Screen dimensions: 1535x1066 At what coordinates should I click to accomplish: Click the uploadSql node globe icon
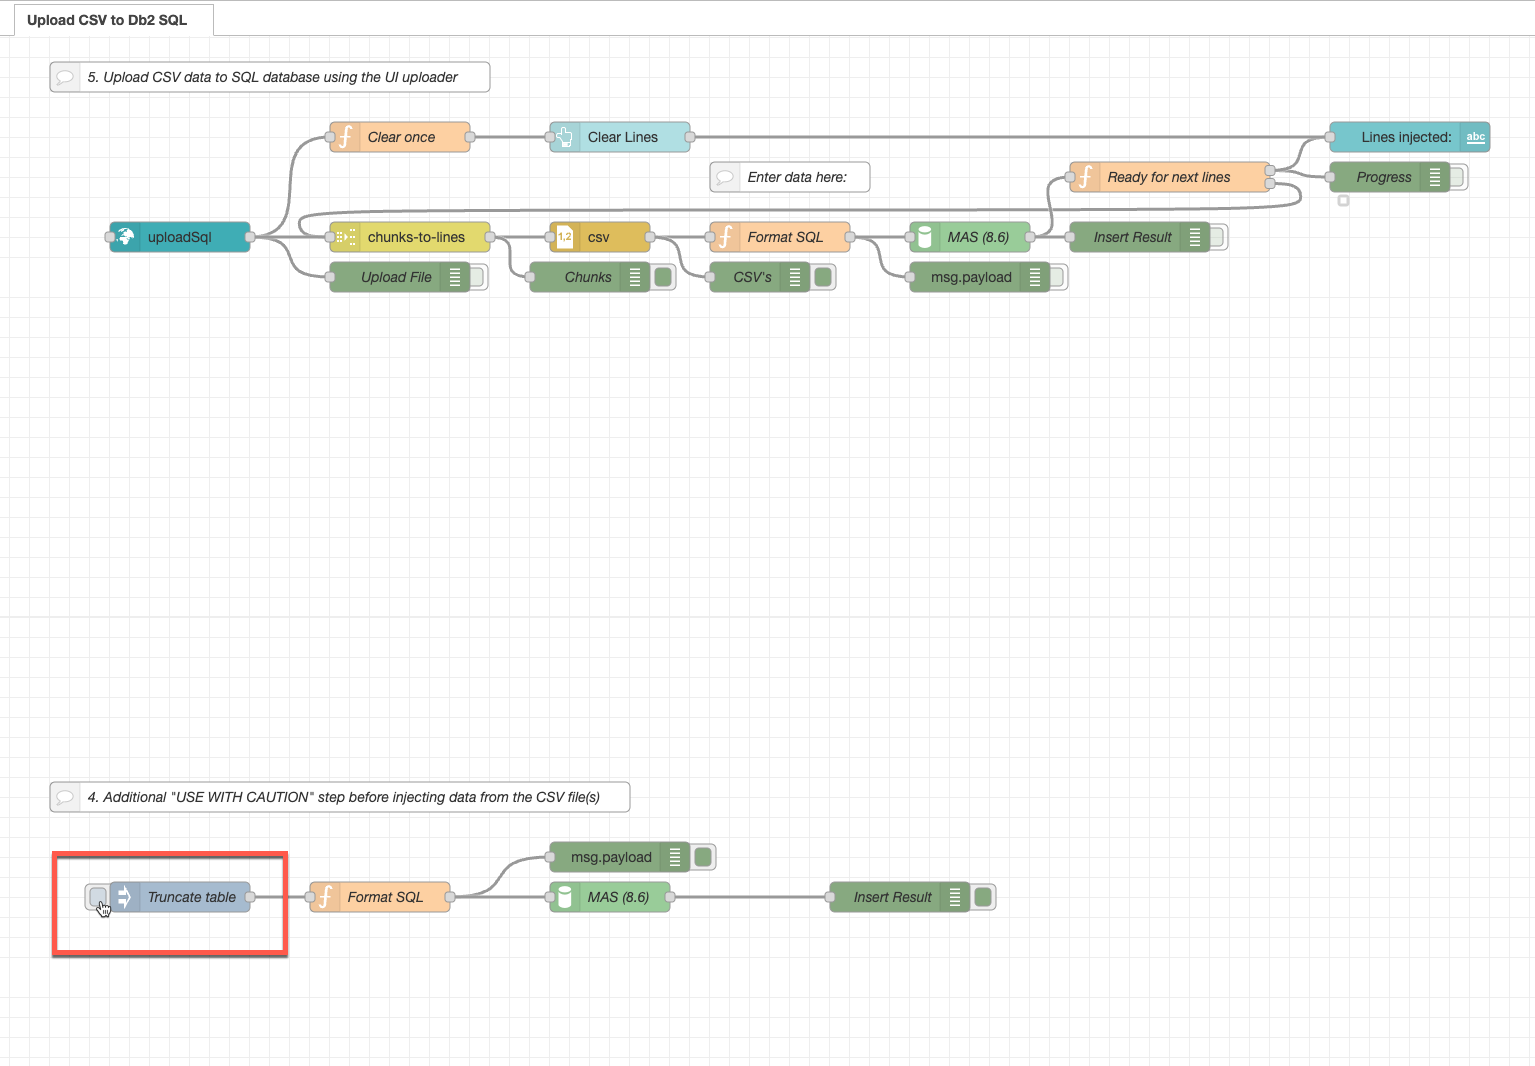(x=125, y=237)
